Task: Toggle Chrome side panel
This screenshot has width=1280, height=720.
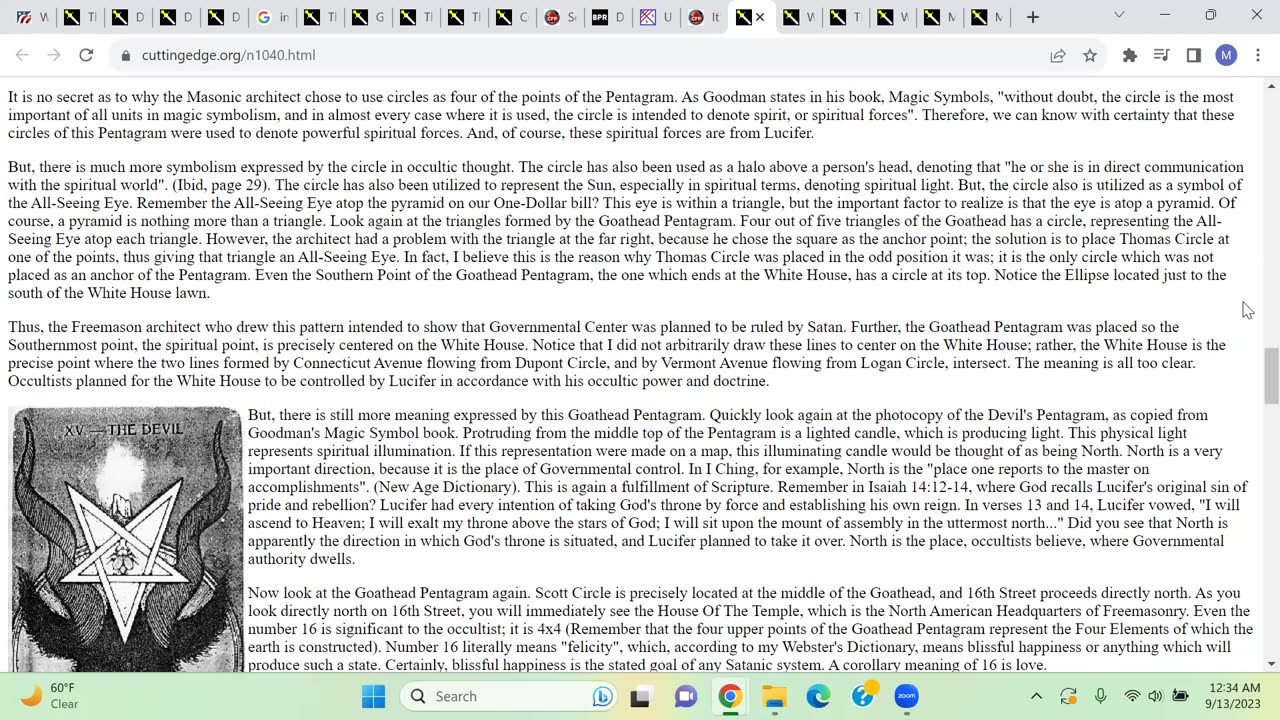Action: (x=1194, y=55)
